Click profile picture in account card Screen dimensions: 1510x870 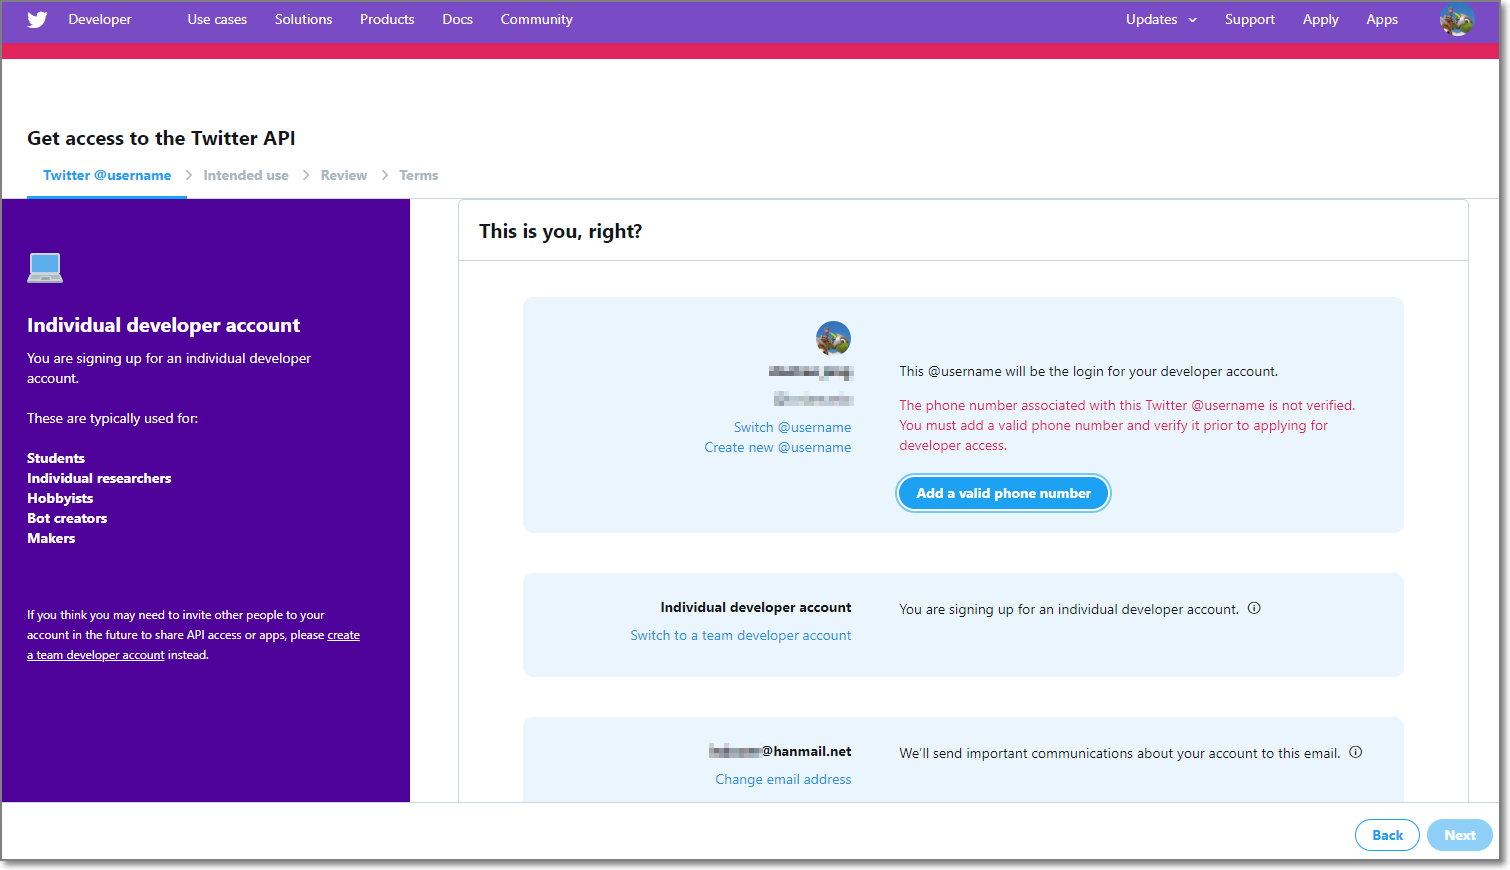coord(833,338)
